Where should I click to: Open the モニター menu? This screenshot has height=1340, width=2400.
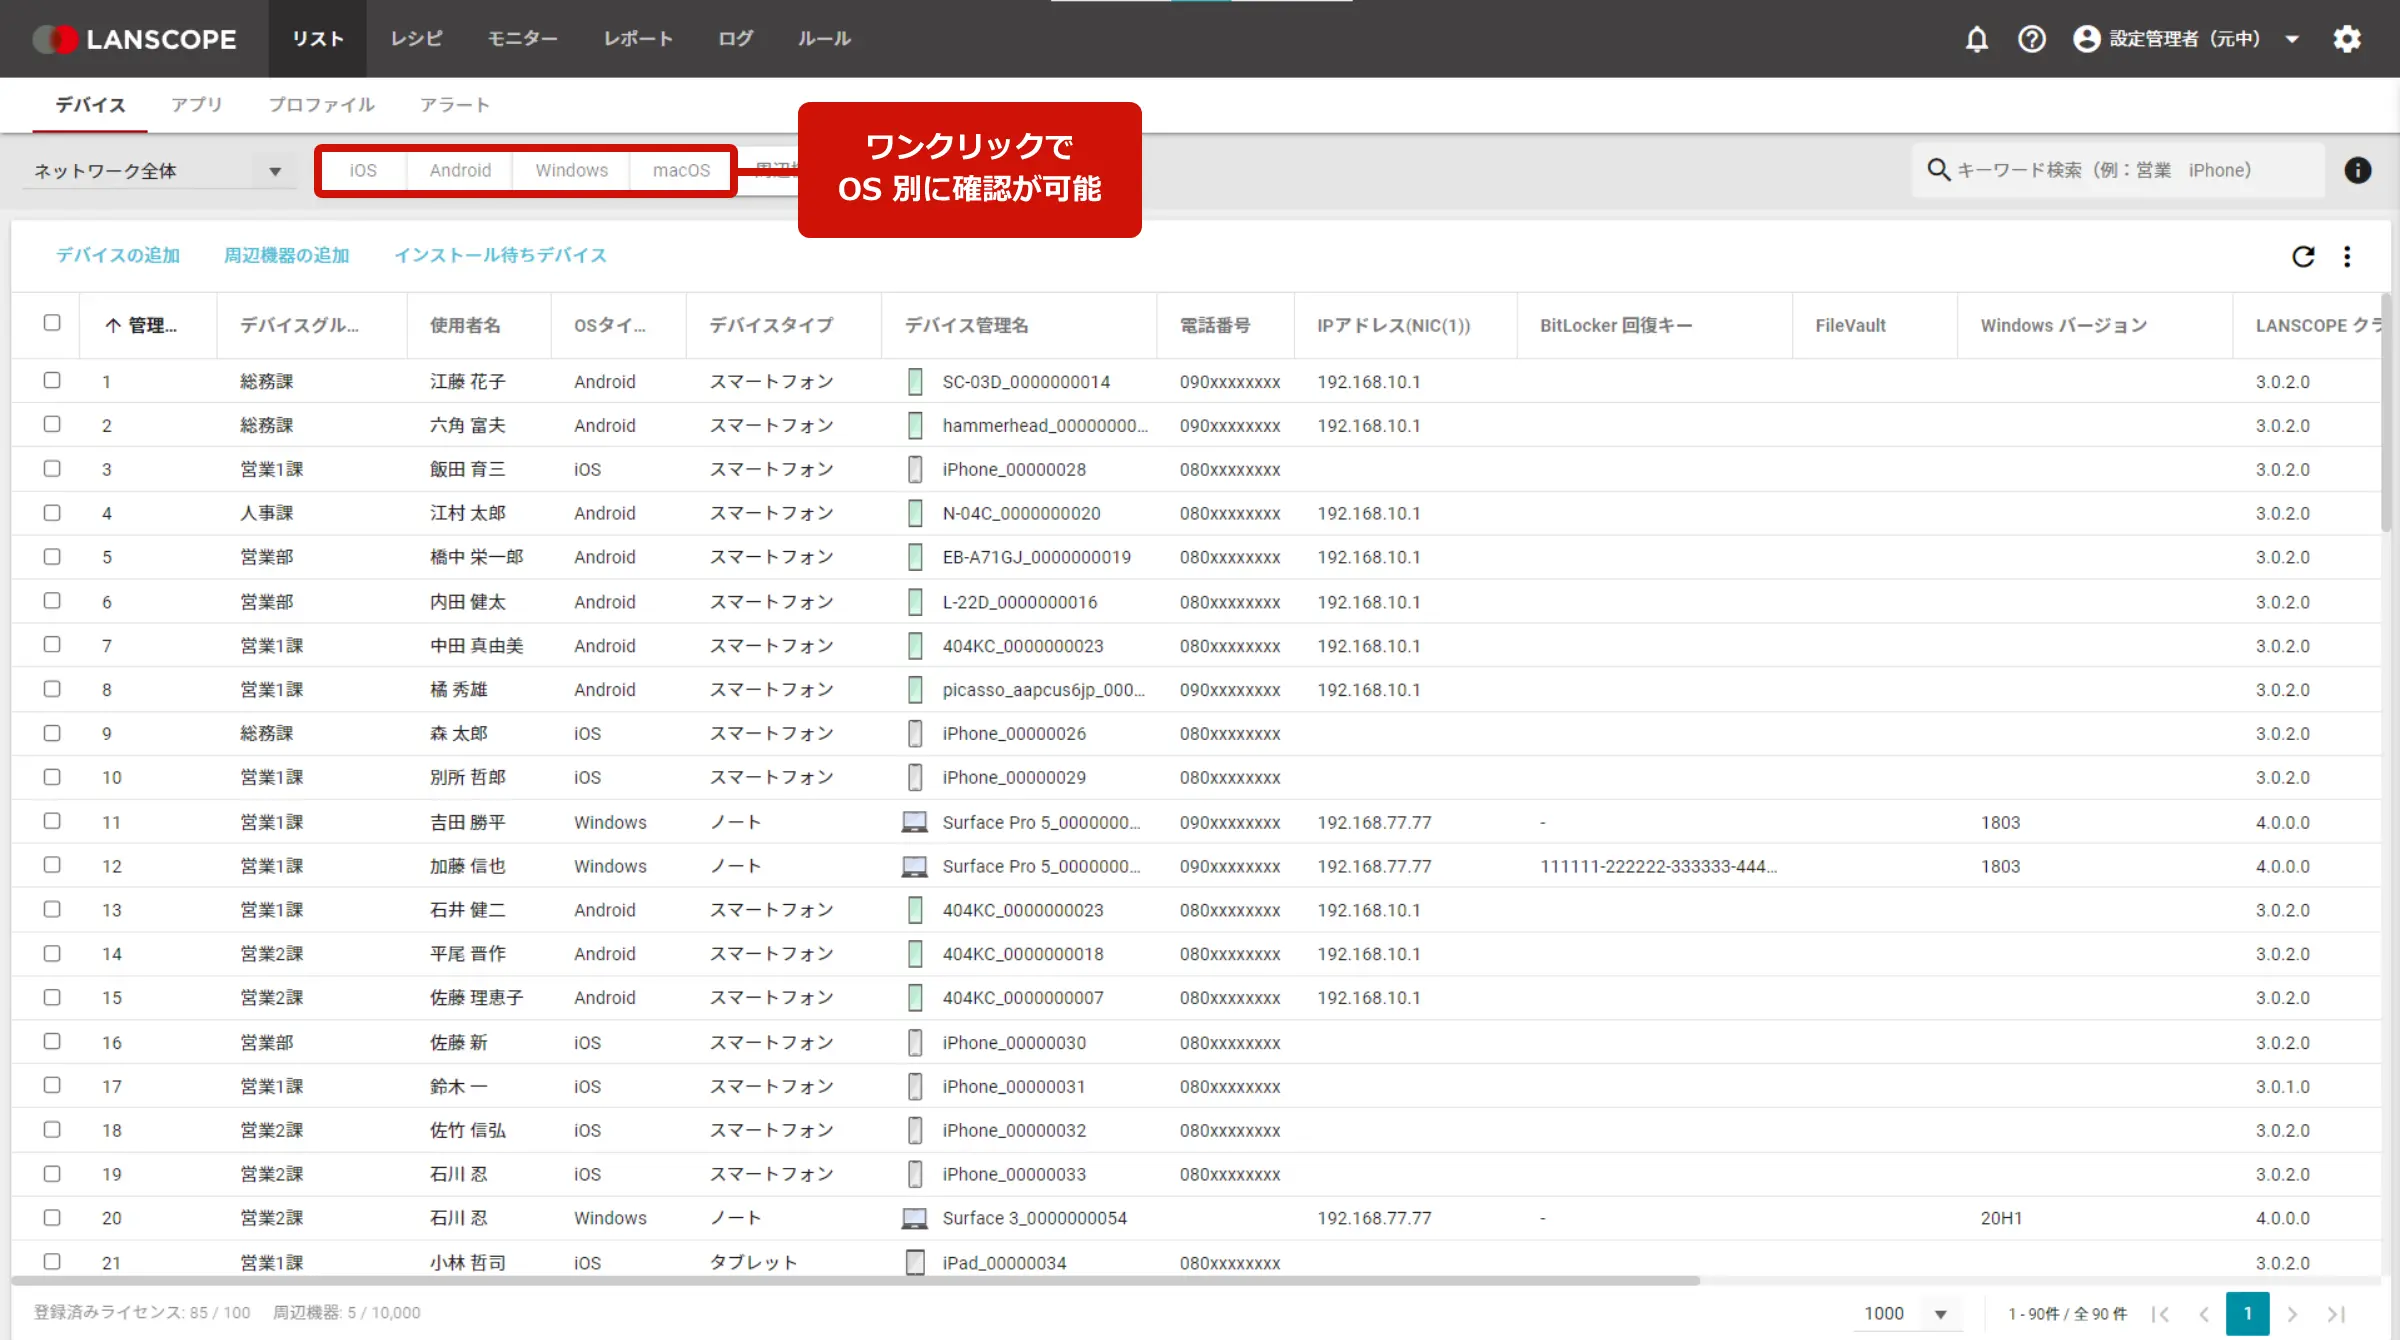(522, 39)
